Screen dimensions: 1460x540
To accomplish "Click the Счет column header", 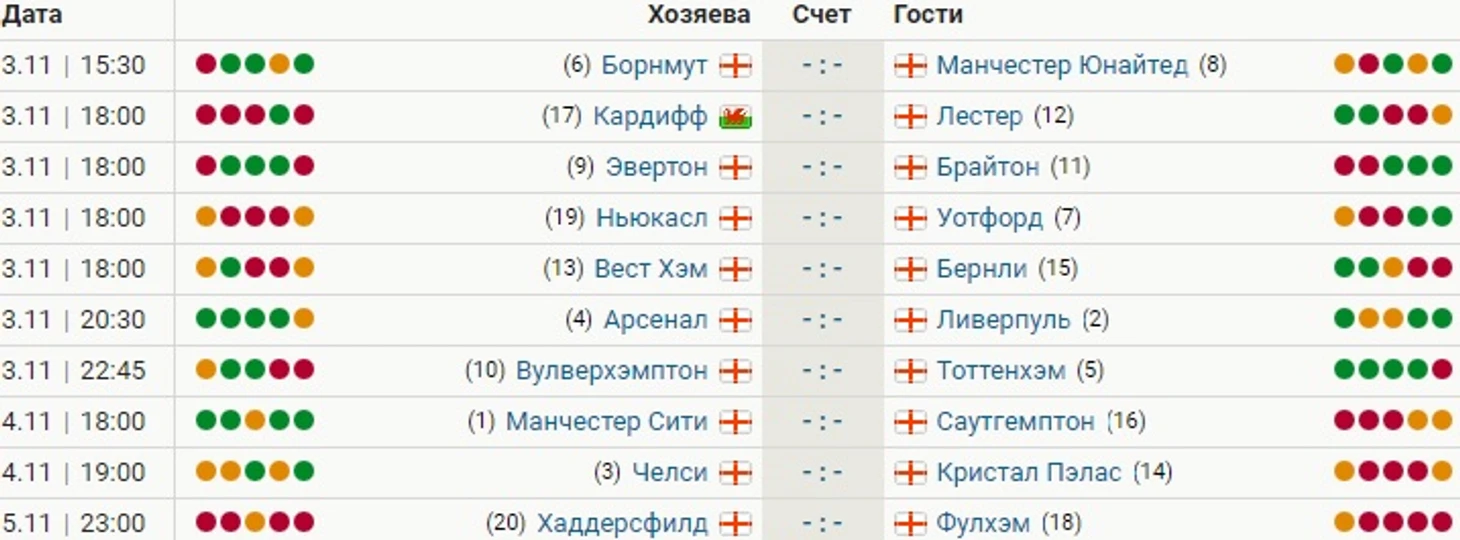I will (822, 15).
